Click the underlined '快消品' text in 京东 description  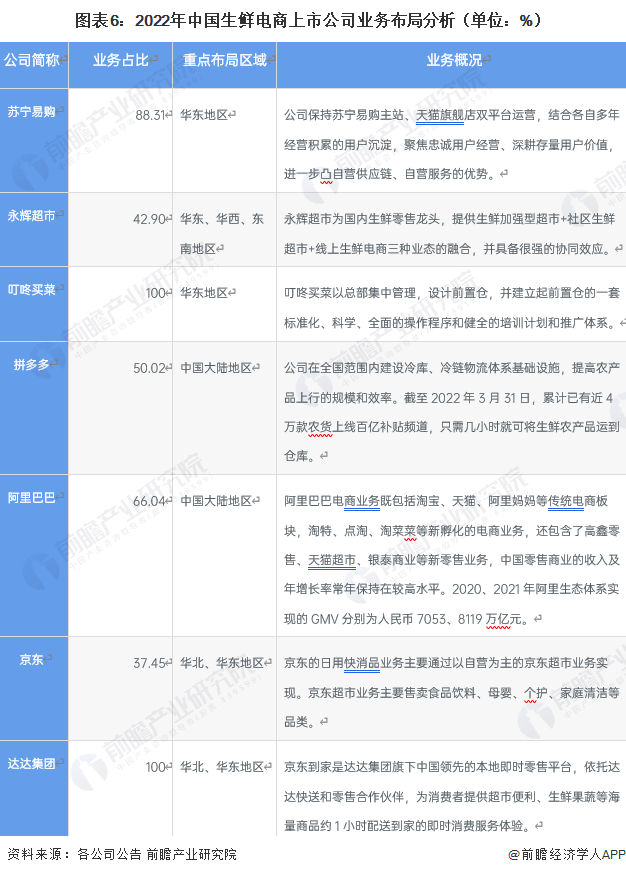[362, 663]
